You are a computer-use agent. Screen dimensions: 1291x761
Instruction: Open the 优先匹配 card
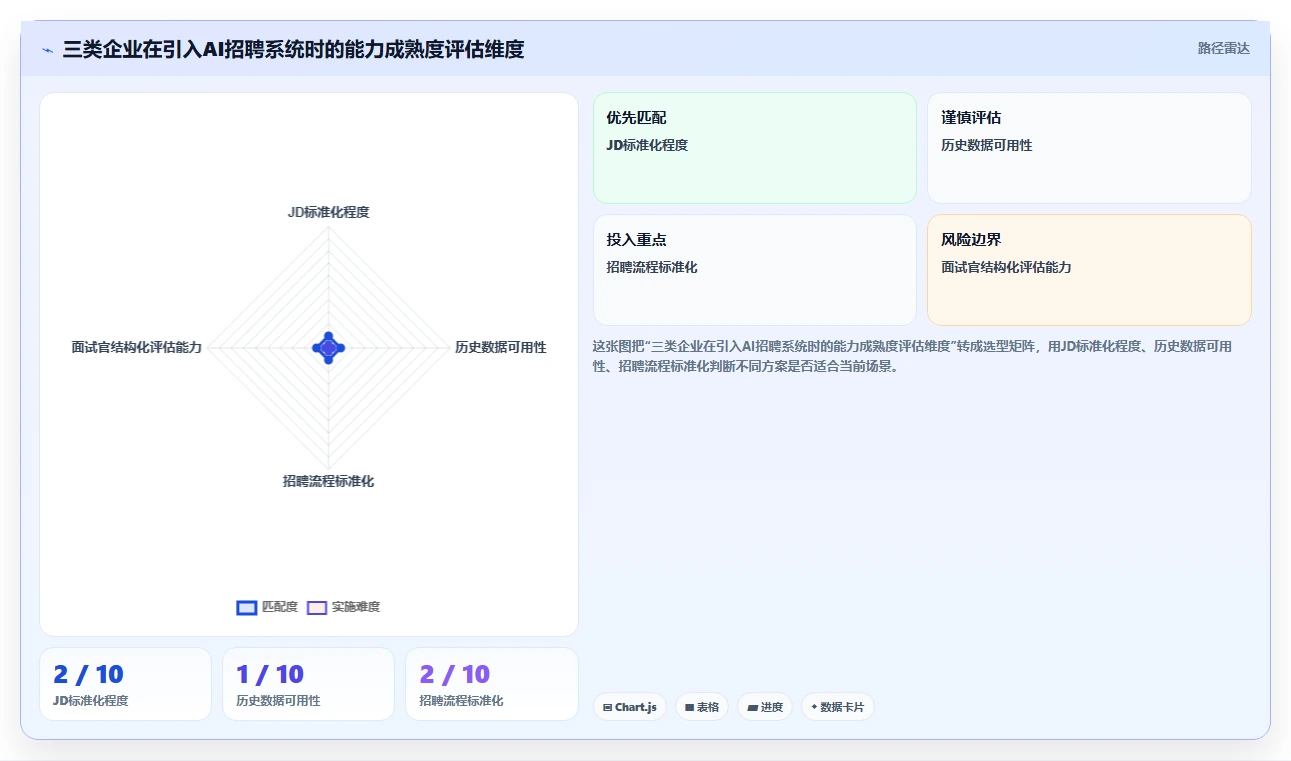point(755,148)
